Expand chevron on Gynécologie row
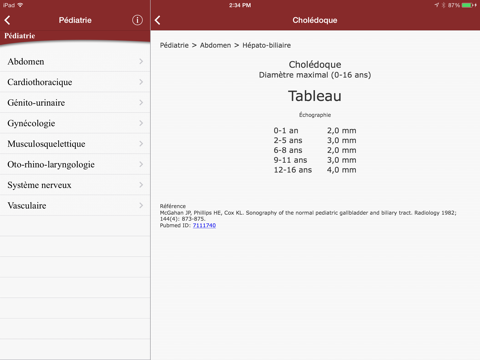 coord(141,123)
